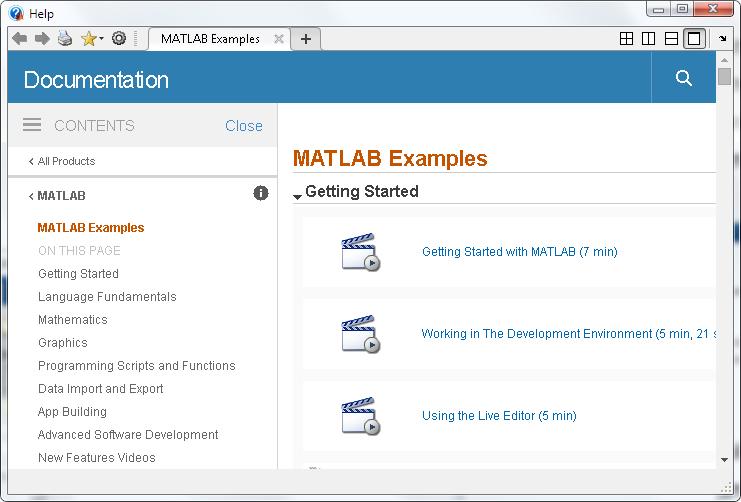Print the page with the printer icon
Image resolution: width=741 pixels, height=502 pixels.
pyautogui.click(x=65, y=38)
